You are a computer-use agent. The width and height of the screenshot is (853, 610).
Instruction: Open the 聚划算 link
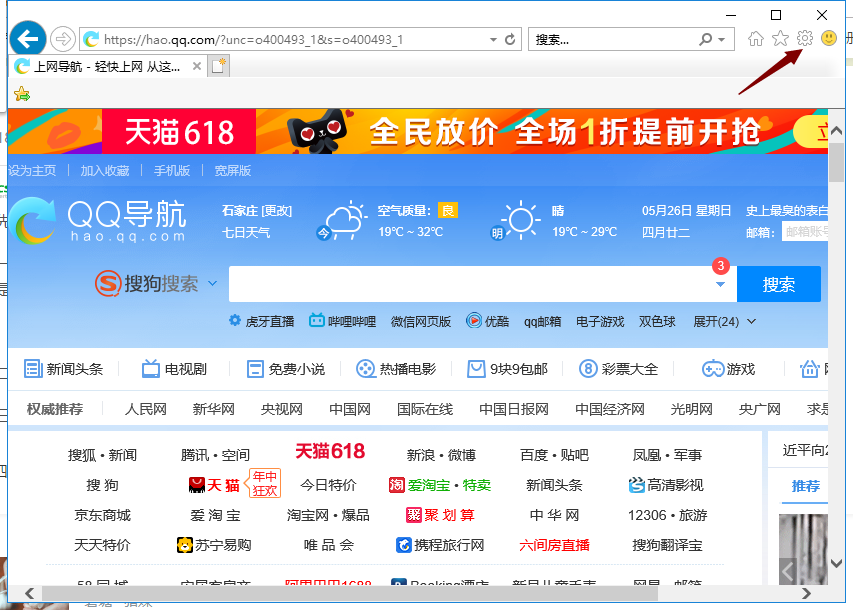pos(441,515)
